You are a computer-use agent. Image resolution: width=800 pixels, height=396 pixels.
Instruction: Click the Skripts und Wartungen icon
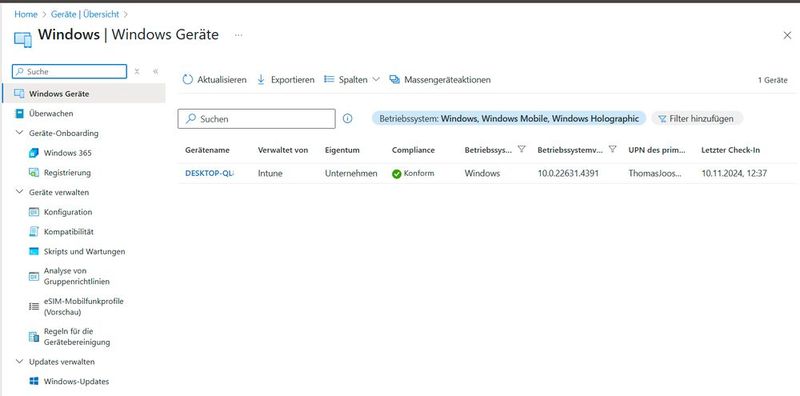[34, 251]
